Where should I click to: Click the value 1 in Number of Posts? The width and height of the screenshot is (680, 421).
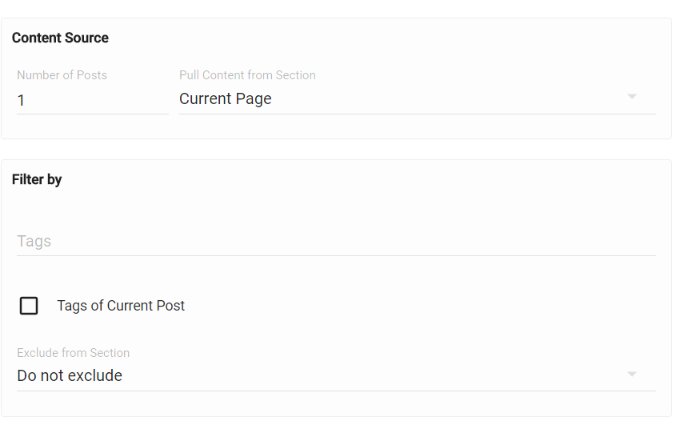tap(21, 100)
